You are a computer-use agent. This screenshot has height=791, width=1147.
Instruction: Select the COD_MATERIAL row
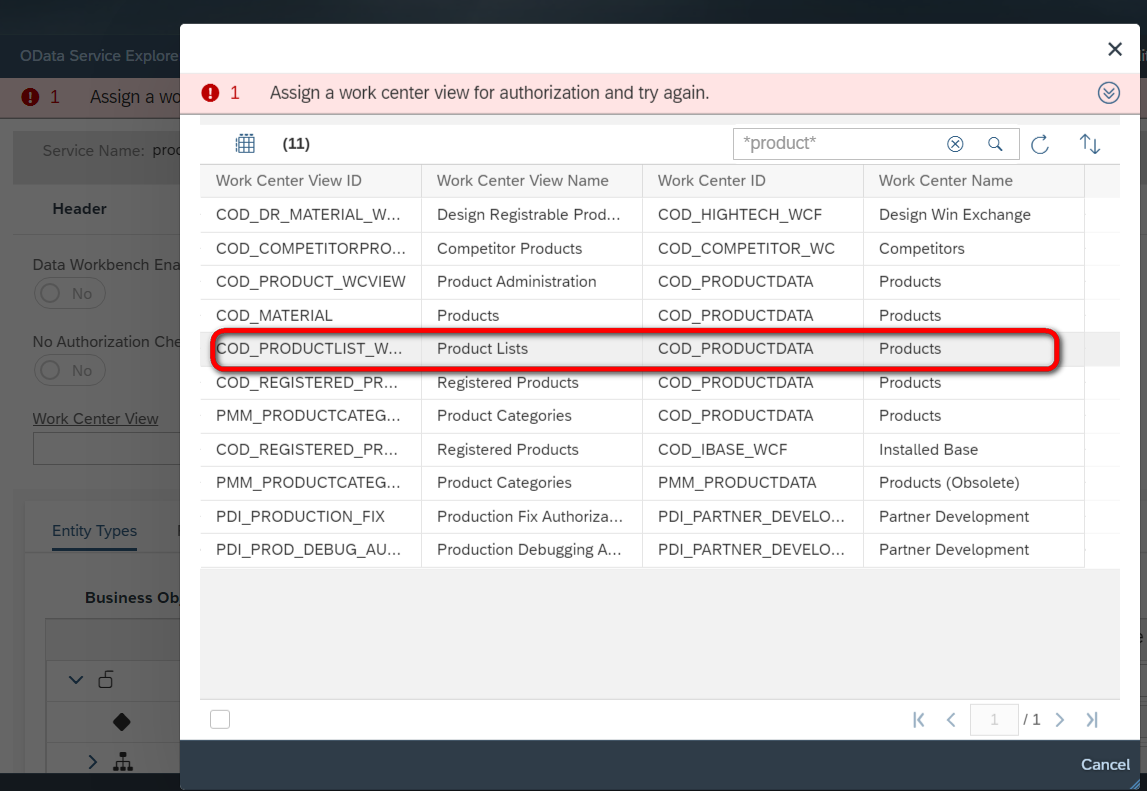(642, 315)
